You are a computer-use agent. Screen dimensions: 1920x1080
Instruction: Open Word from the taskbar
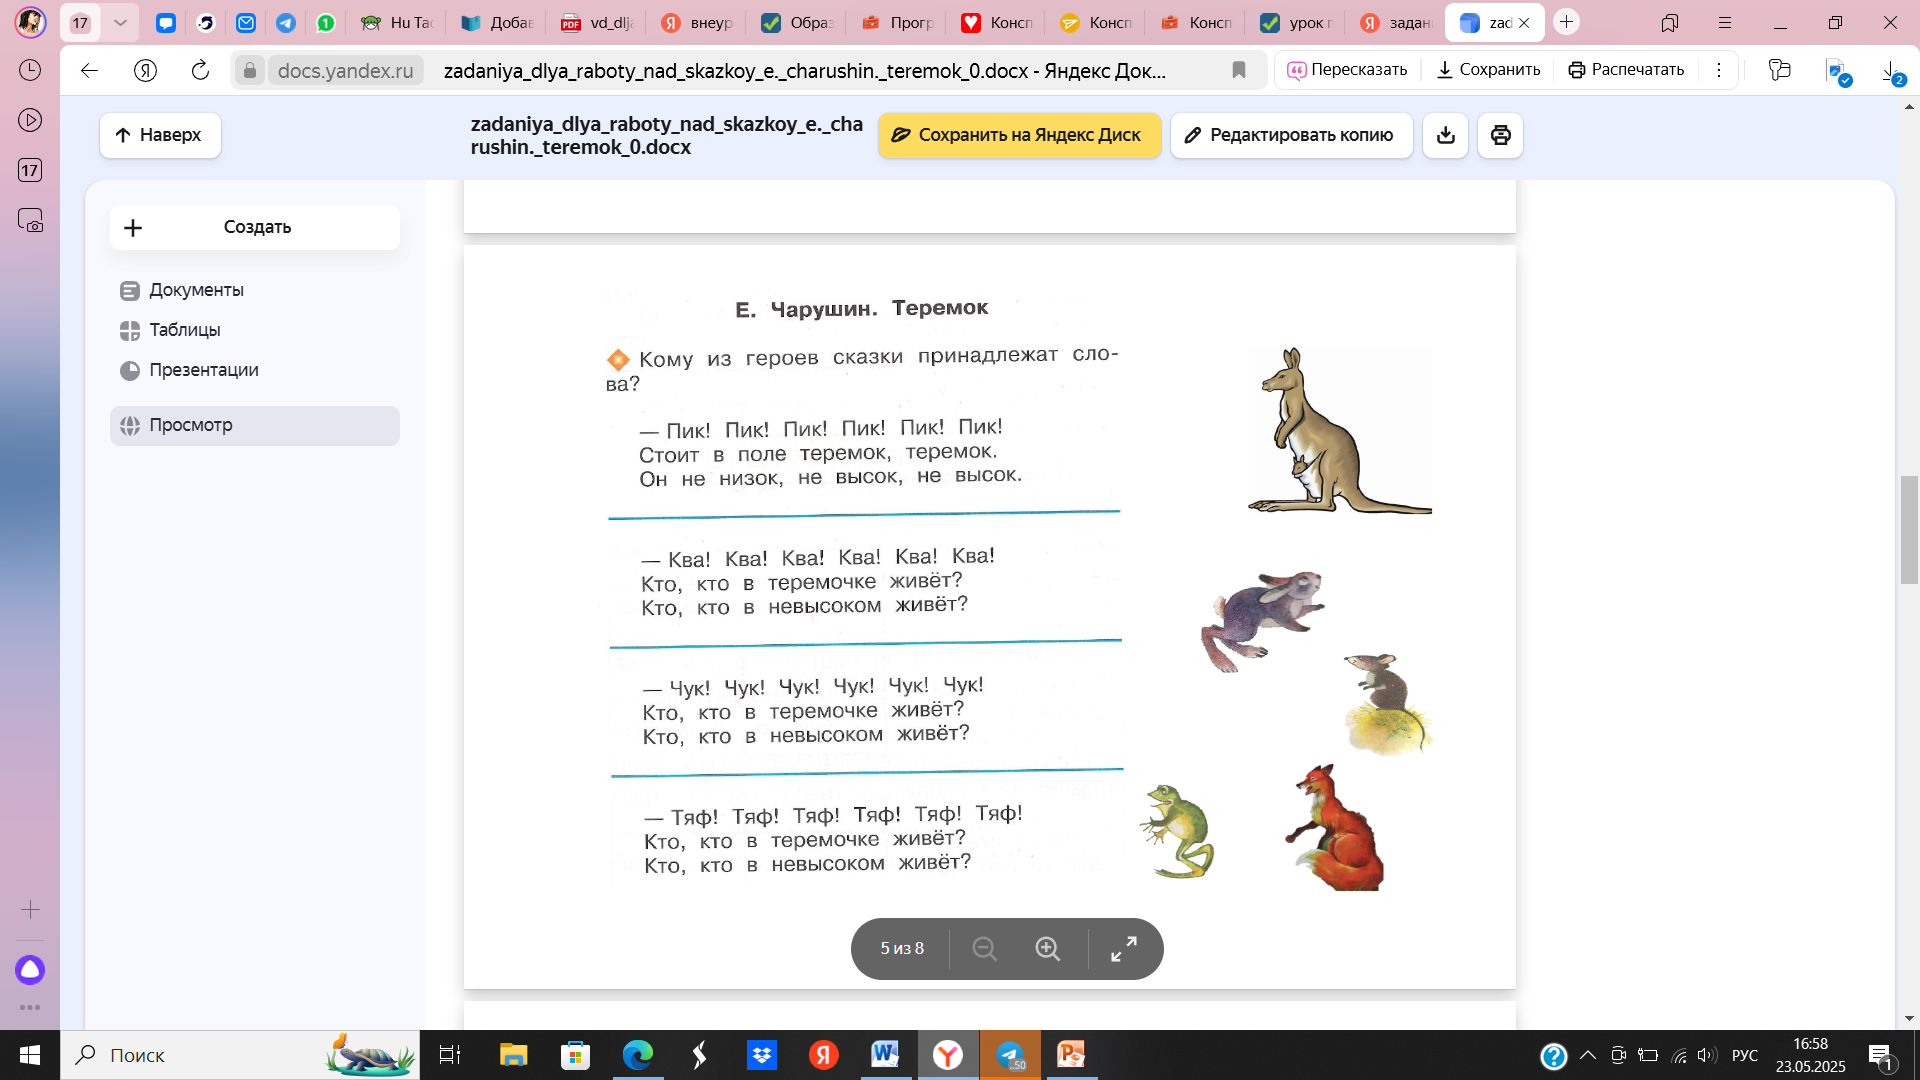[885, 1055]
